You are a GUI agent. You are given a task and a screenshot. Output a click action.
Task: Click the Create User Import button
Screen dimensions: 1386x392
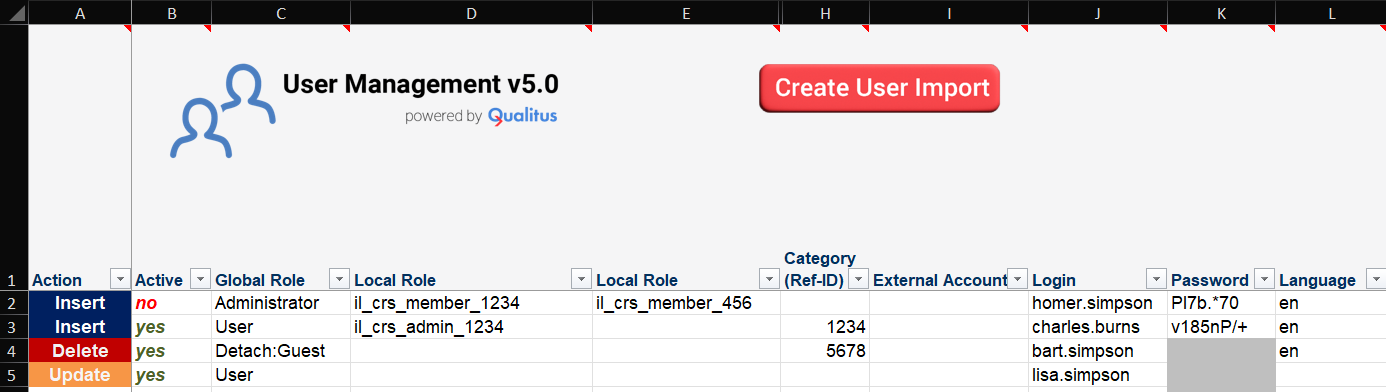click(880, 88)
